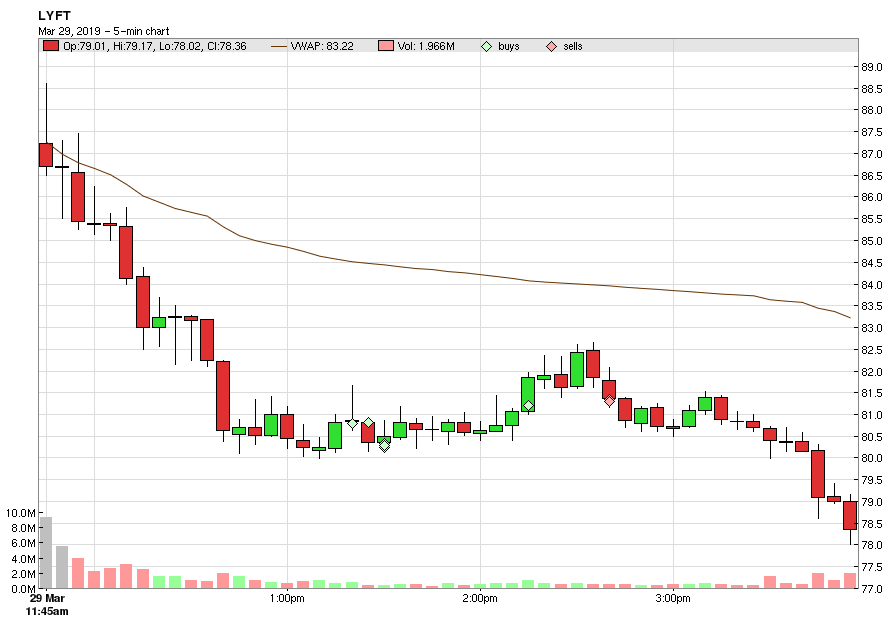Click the 3:00pm time axis label
This screenshot has height=622, width=895.
pyautogui.click(x=673, y=599)
